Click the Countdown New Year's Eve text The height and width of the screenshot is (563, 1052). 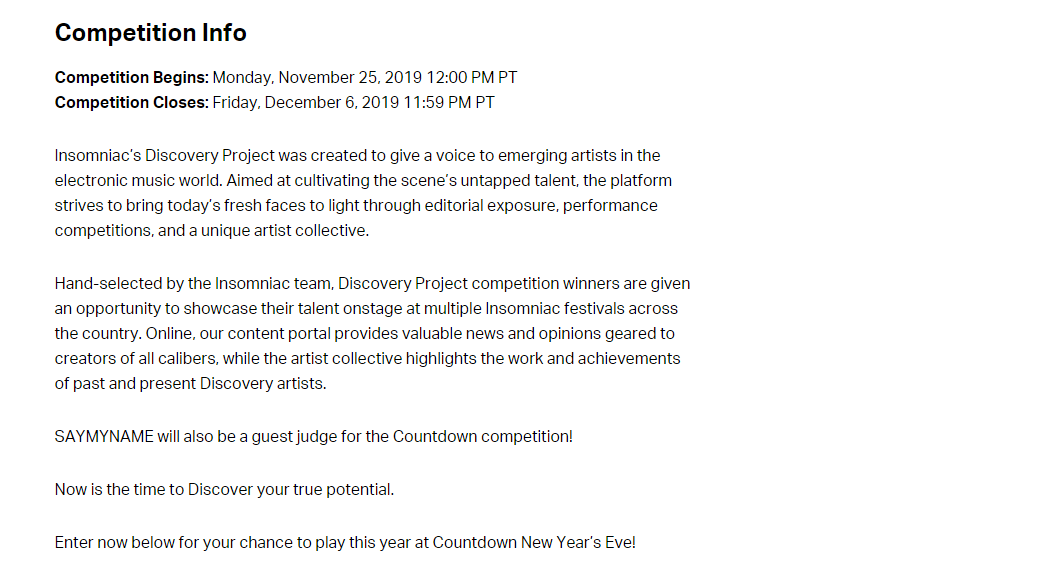[534, 543]
